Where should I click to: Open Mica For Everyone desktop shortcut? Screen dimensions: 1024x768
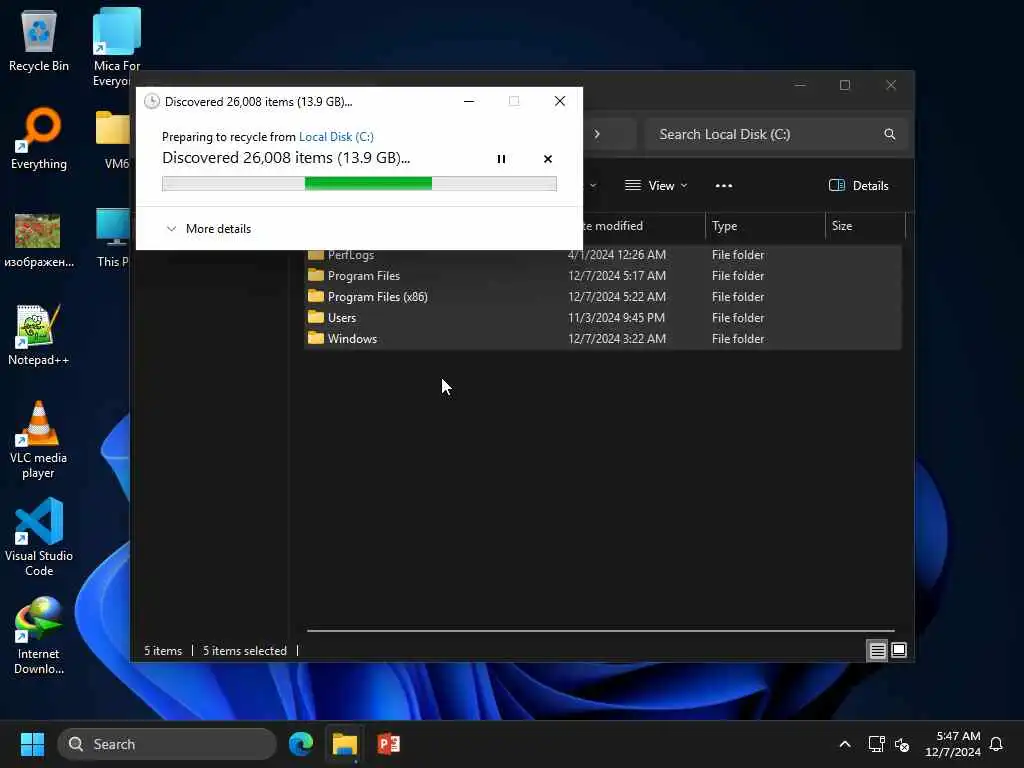(x=116, y=47)
